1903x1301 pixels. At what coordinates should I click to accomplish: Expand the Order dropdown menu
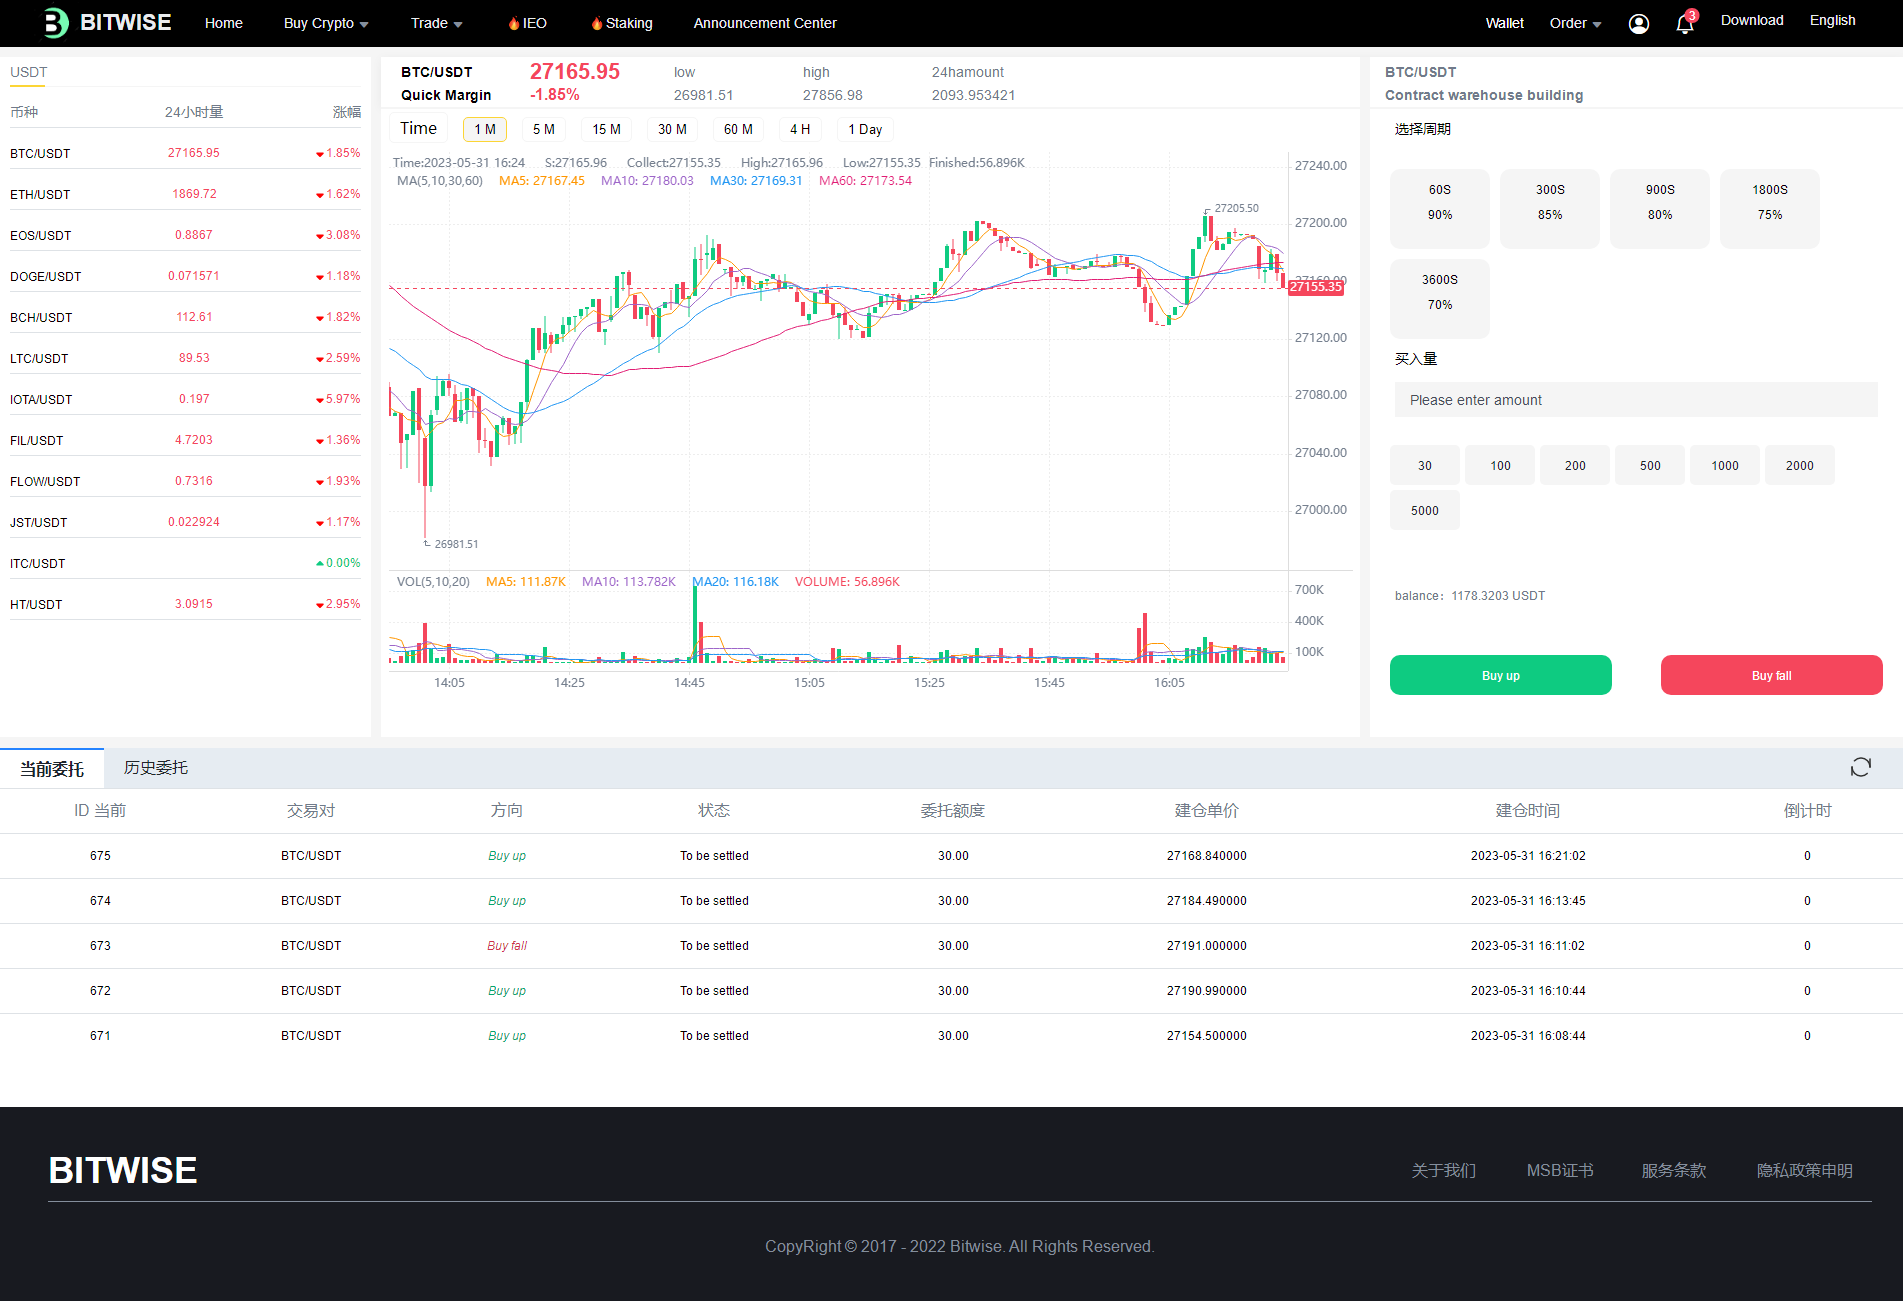coord(1576,23)
